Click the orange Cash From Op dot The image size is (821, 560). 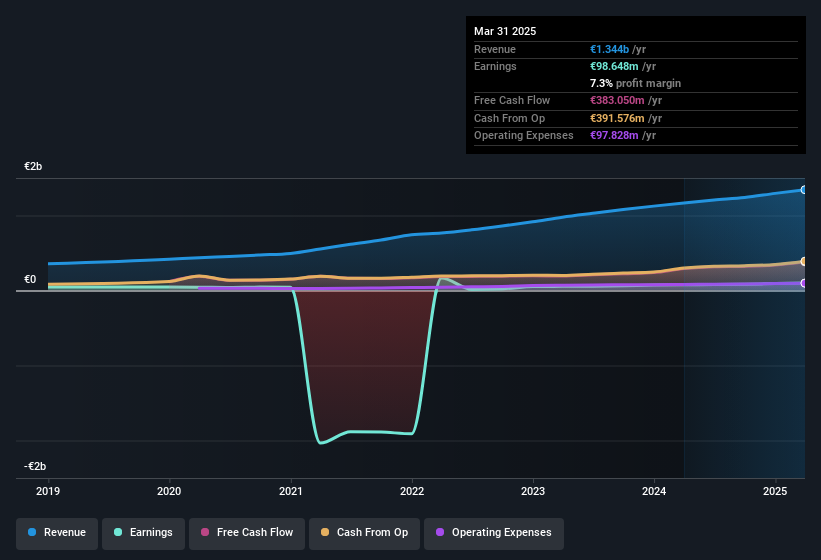[325, 532]
